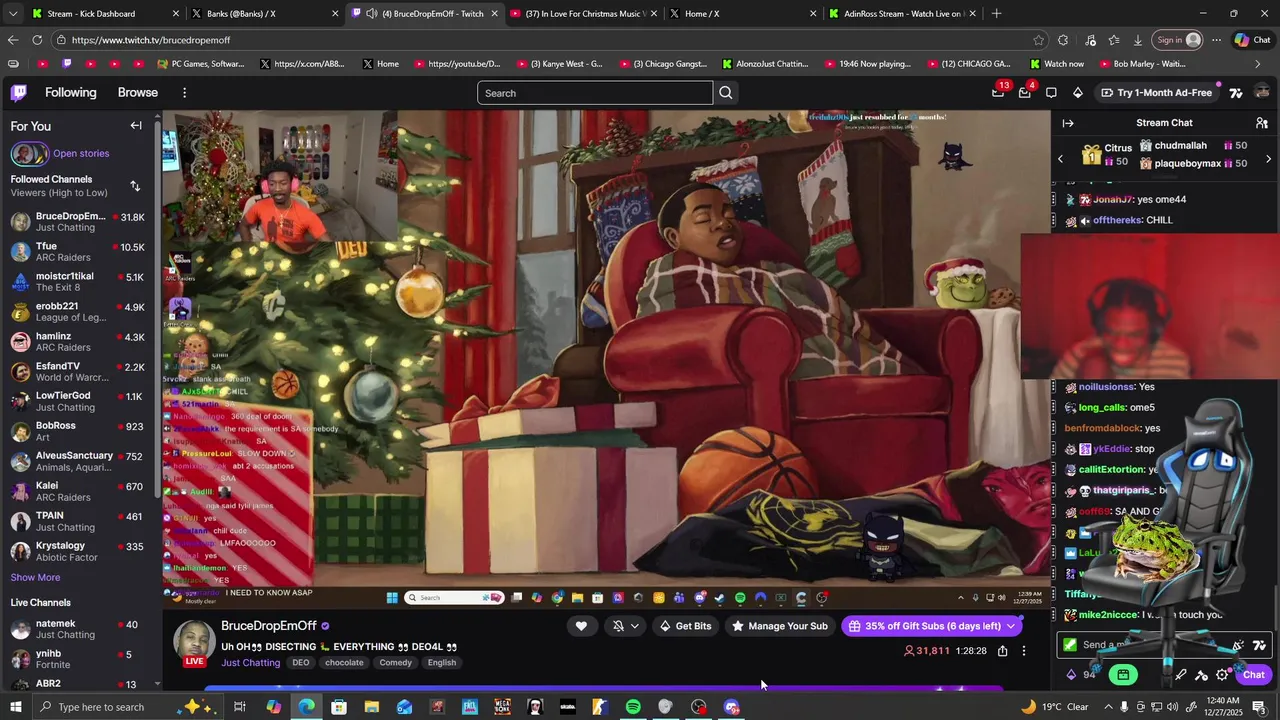
Task: Open Spotify from the taskbar
Action: (x=633, y=707)
